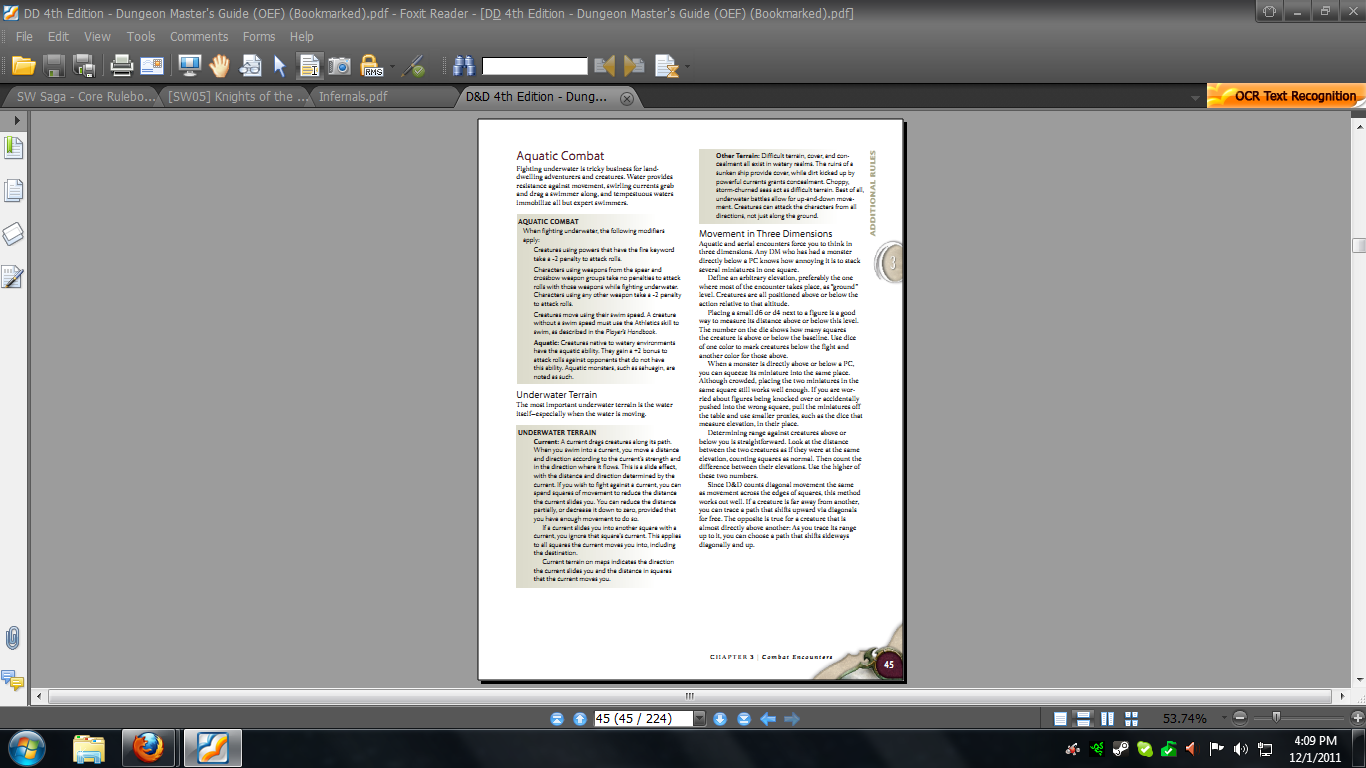The image size is (1366, 768).
Task: Click the Previous View back arrow
Action: [x=768, y=718]
